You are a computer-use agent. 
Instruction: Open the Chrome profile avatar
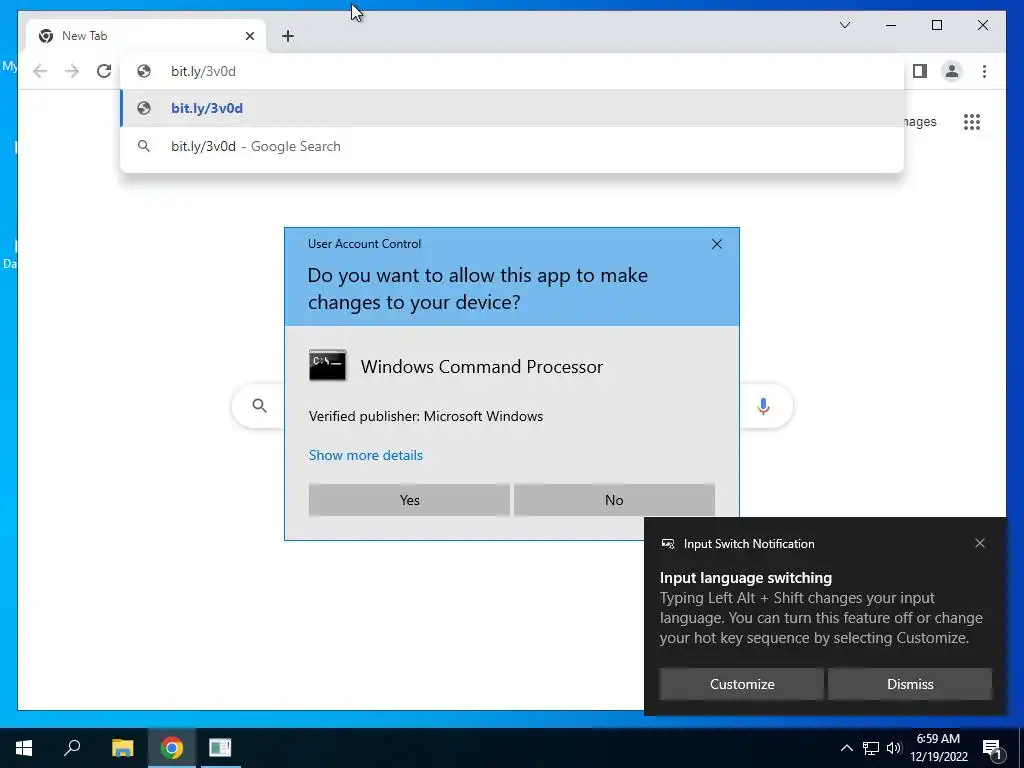click(x=952, y=71)
